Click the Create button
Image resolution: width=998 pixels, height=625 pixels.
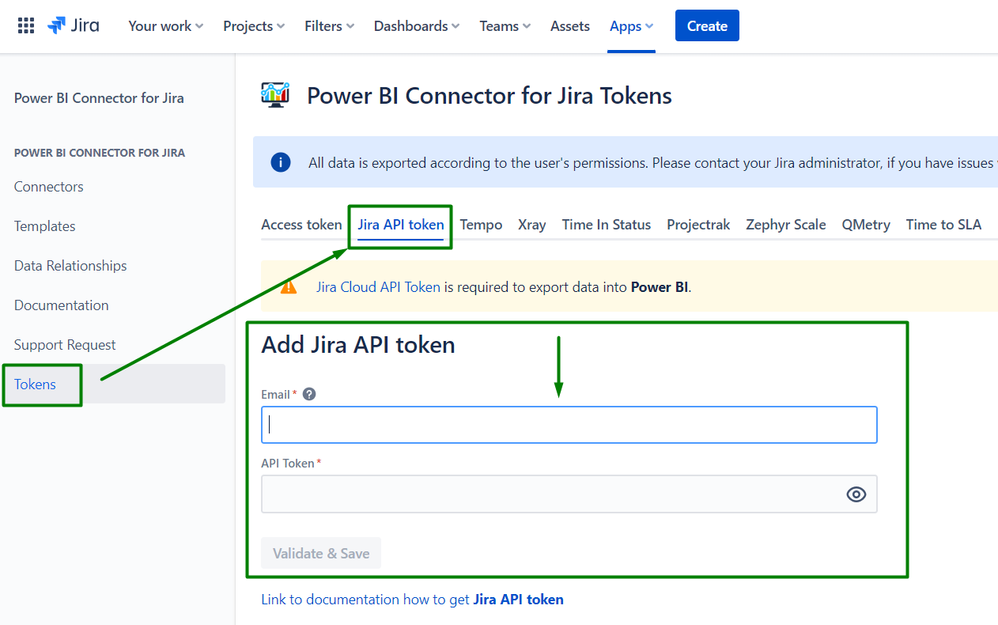tap(707, 25)
